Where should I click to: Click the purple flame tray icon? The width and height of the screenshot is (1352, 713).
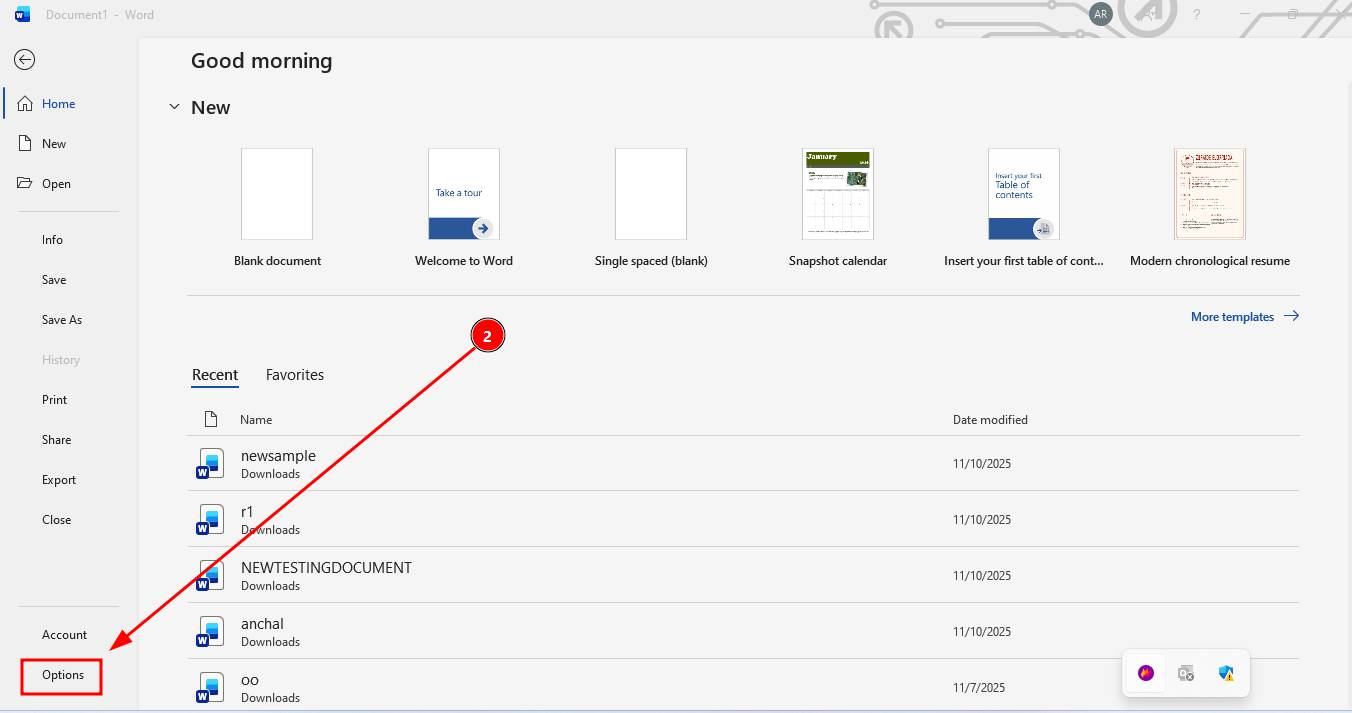point(1146,673)
